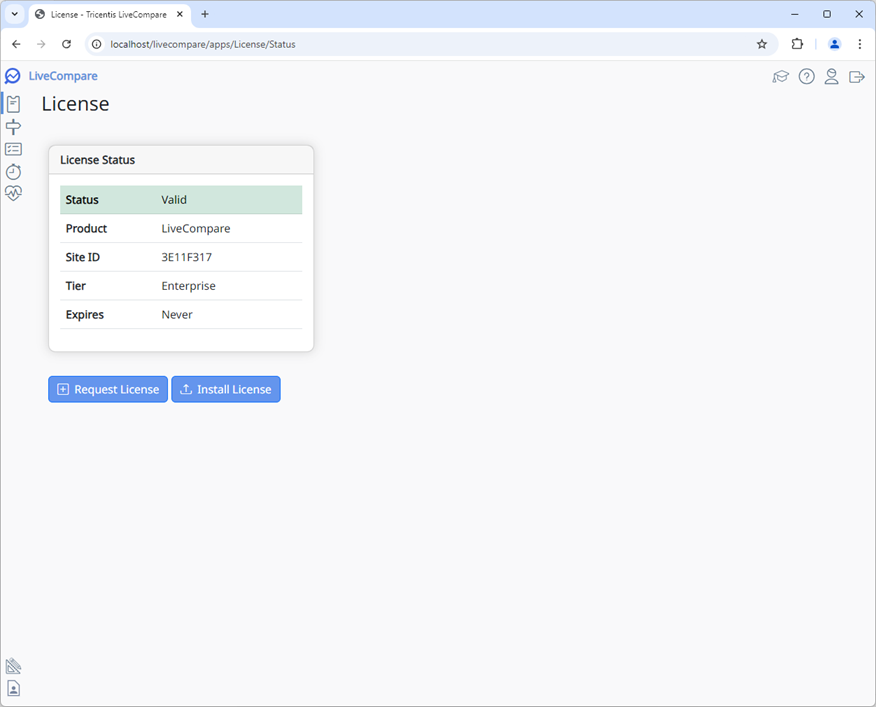
Task: Select the License - Tricentis LiveCompare tab
Action: coord(109,15)
